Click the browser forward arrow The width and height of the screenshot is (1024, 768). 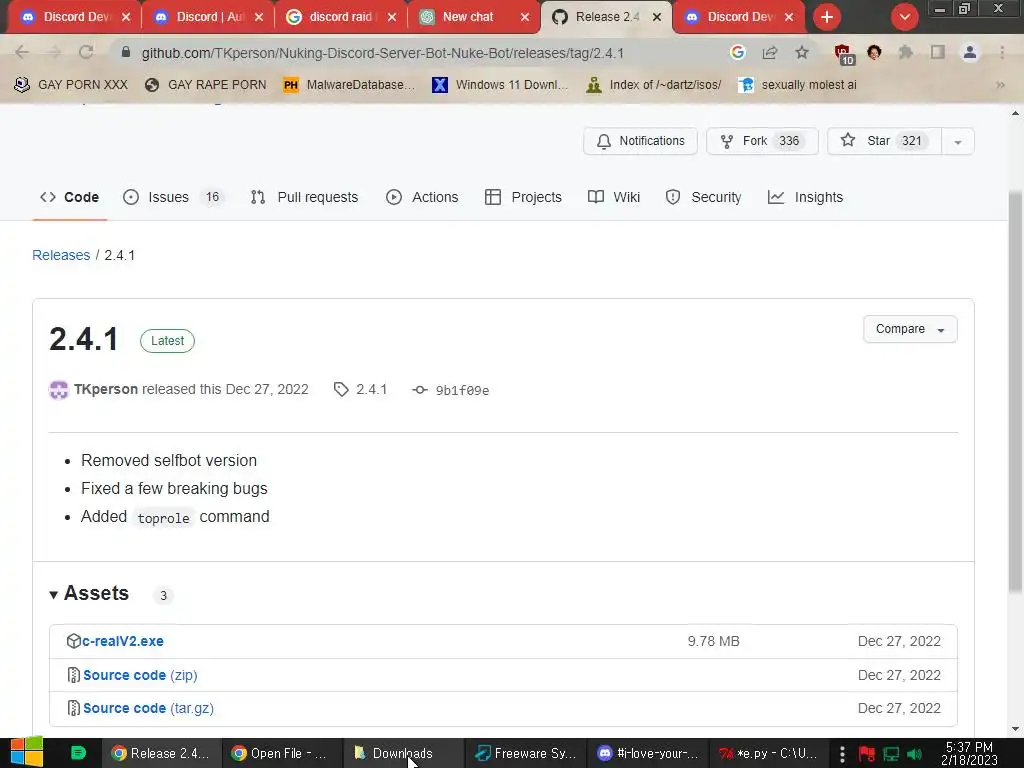[x=54, y=52]
